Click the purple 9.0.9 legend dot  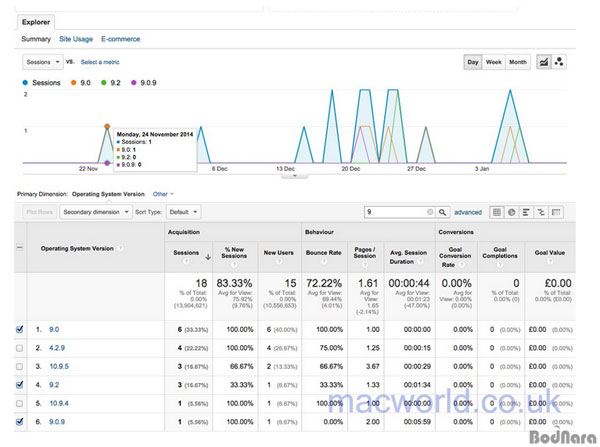point(134,83)
